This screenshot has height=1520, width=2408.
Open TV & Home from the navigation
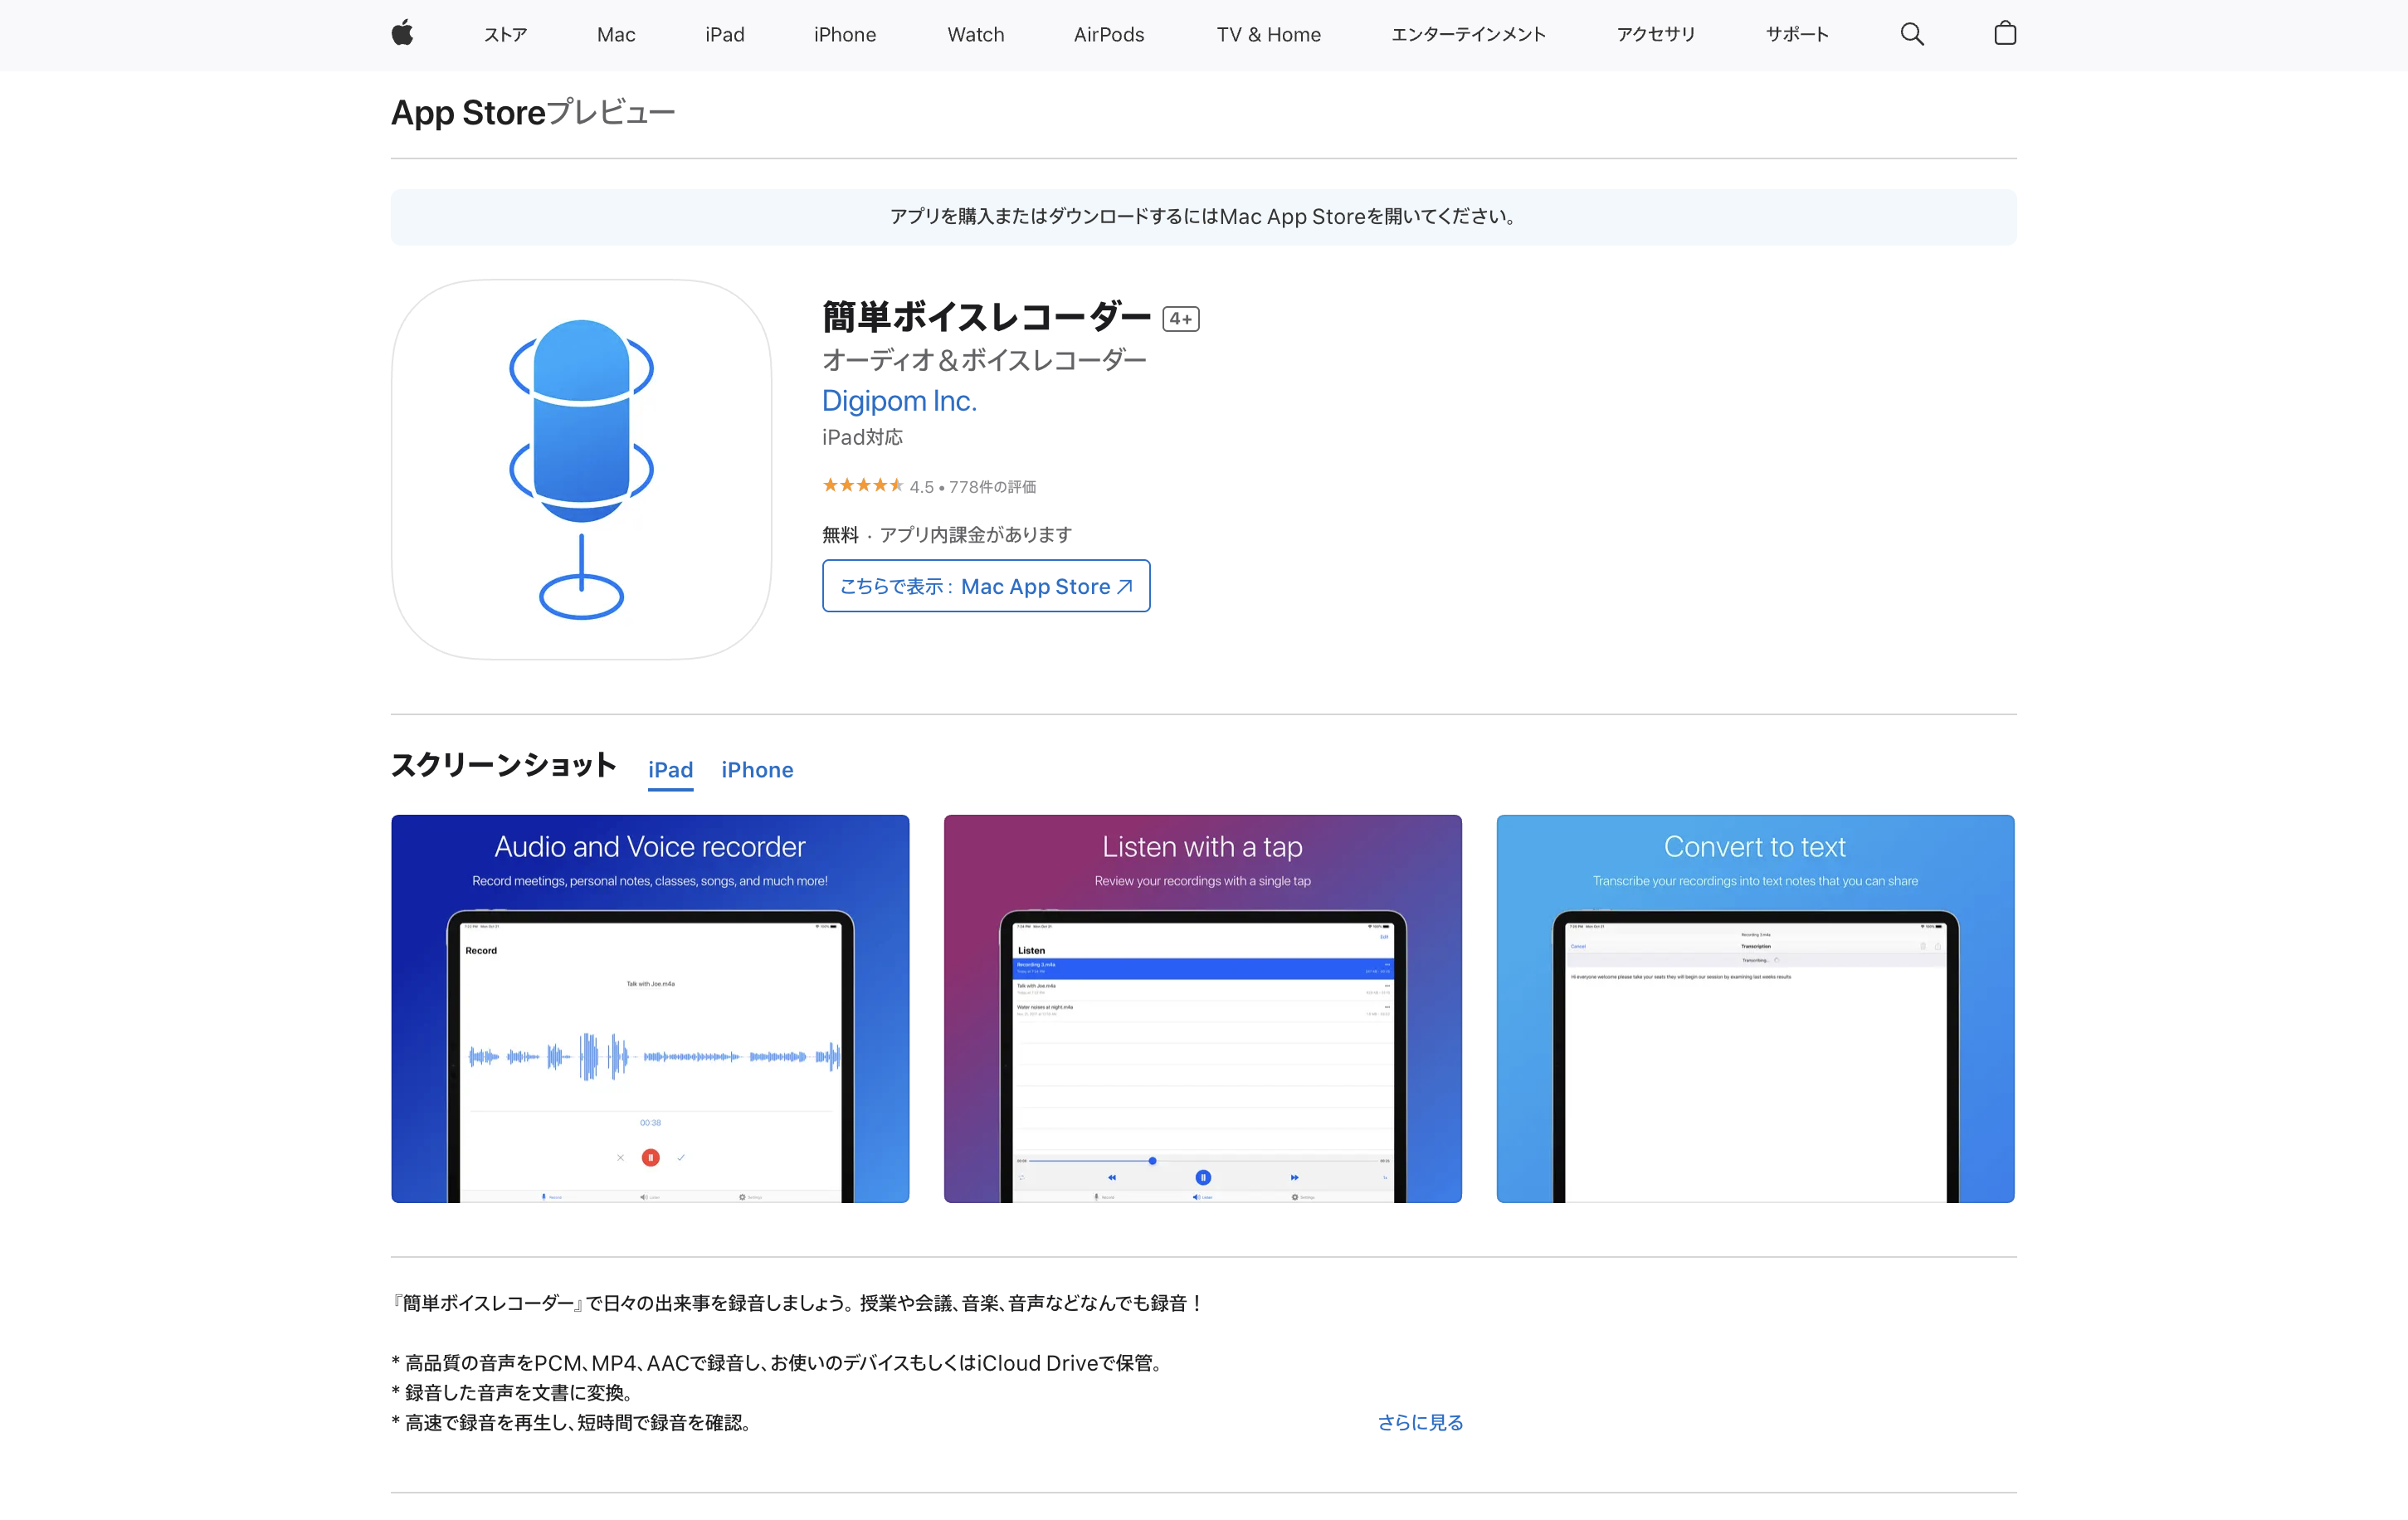[1268, 33]
